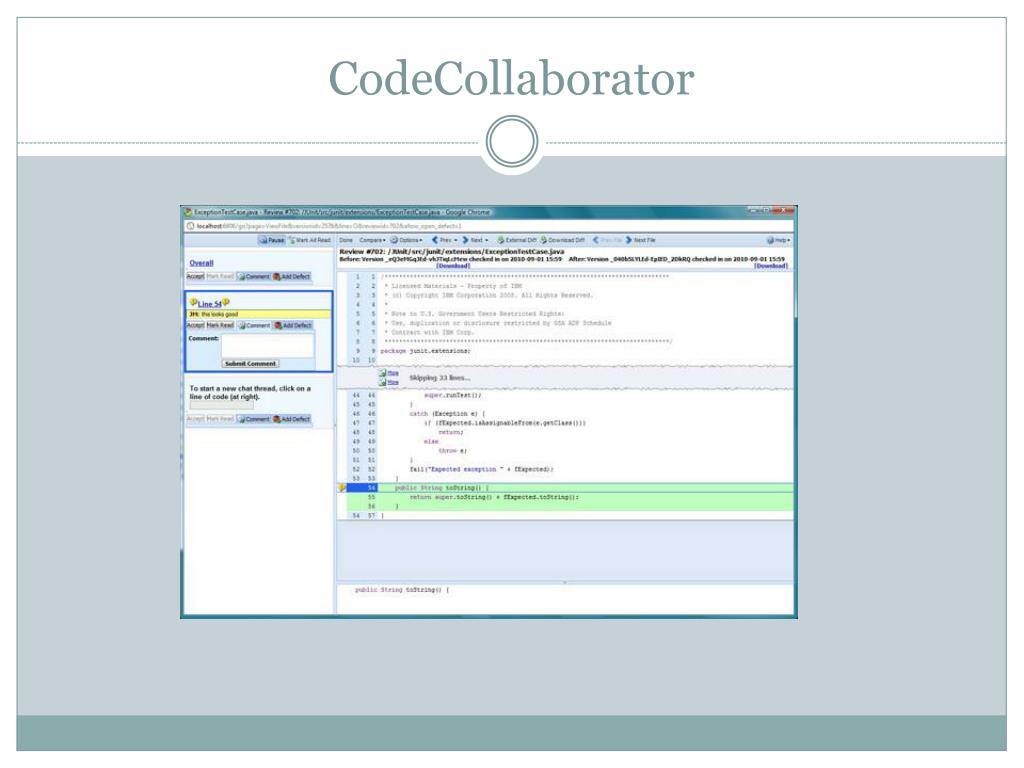1024x768 pixels.
Task: Click Comment under the Overall section
Action: pos(253,276)
